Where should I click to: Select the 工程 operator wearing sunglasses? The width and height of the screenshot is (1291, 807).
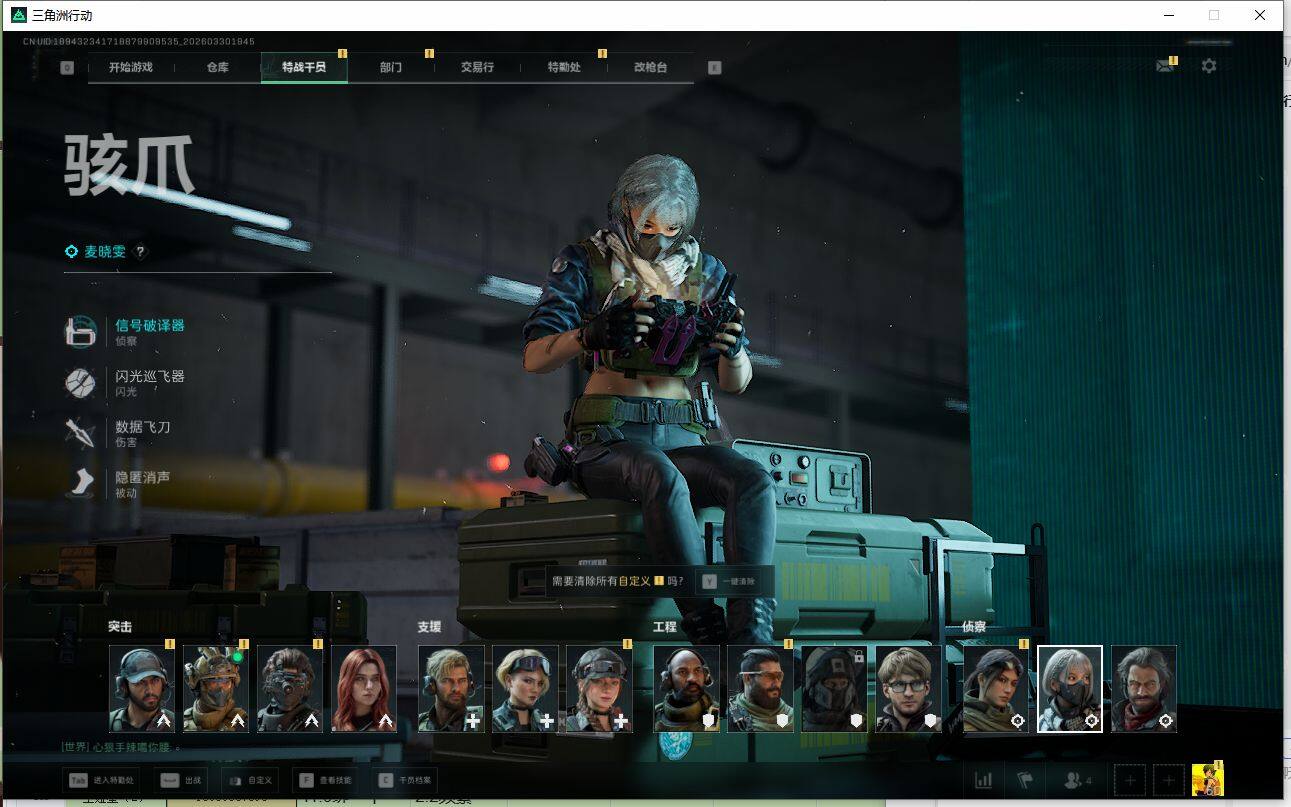[x=760, y=689]
